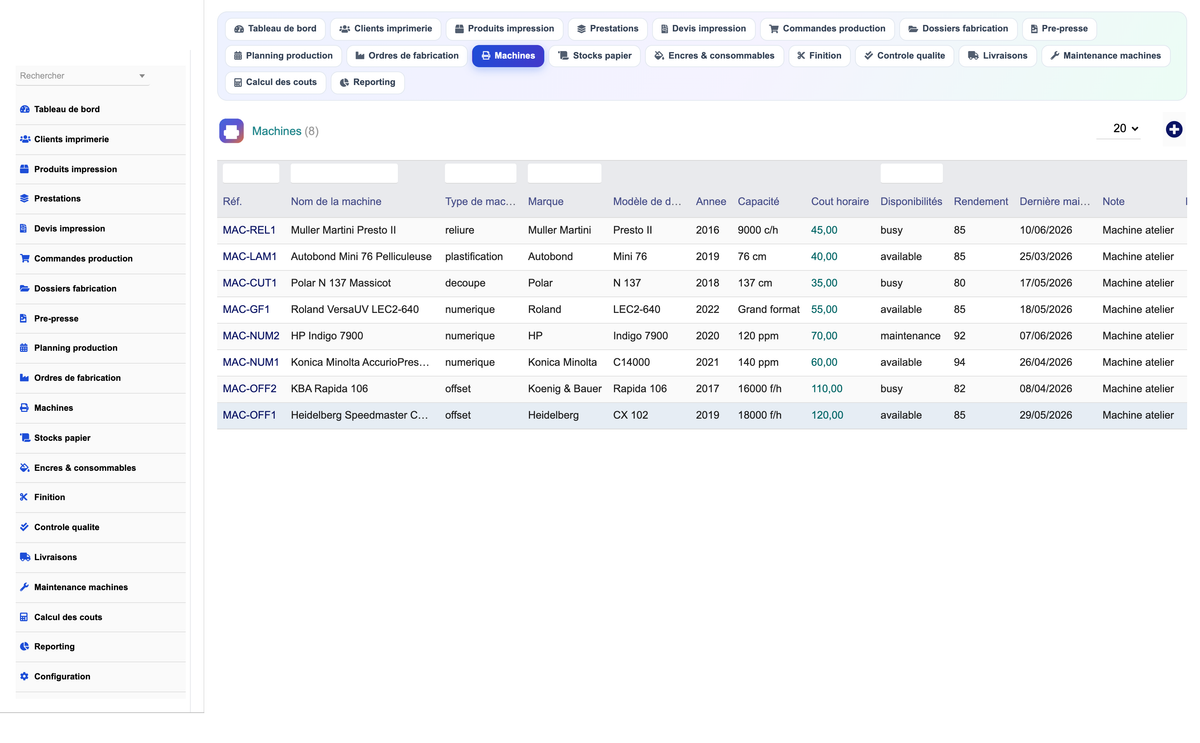Select the Stocks papier top tab
Viewport: 1200px width, 743px height.
click(595, 56)
